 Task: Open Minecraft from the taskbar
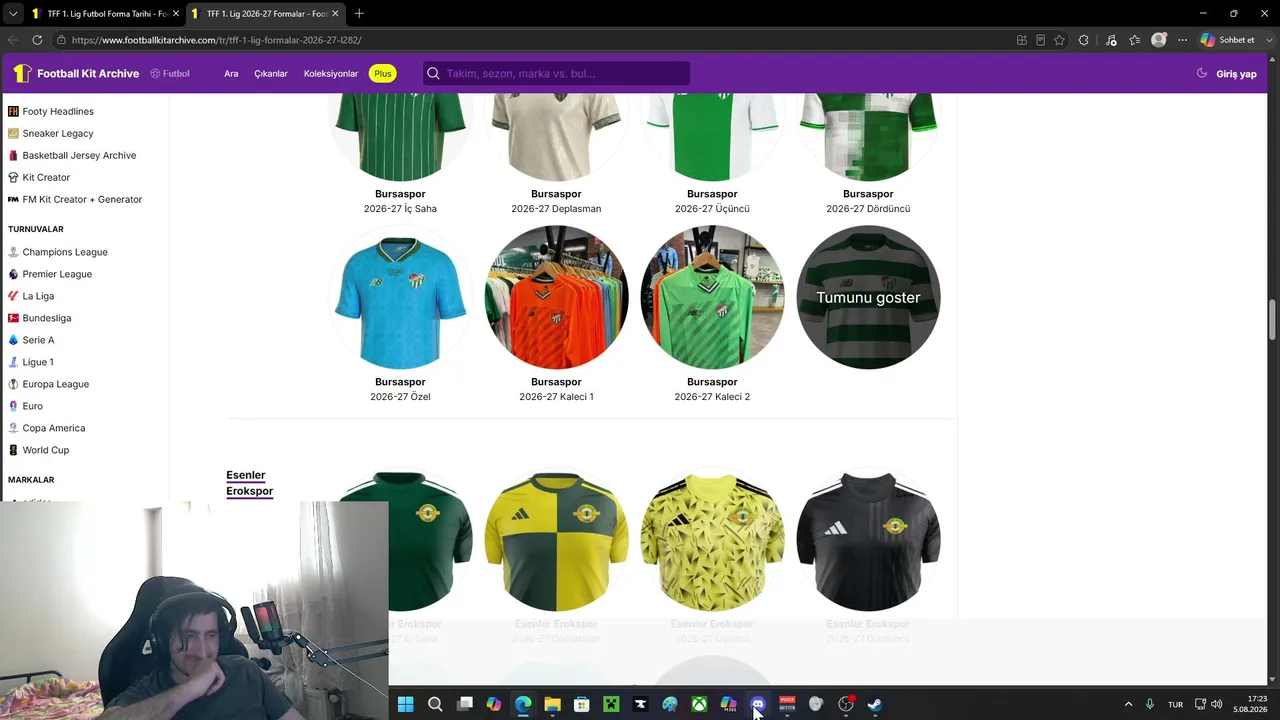point(611,705)
